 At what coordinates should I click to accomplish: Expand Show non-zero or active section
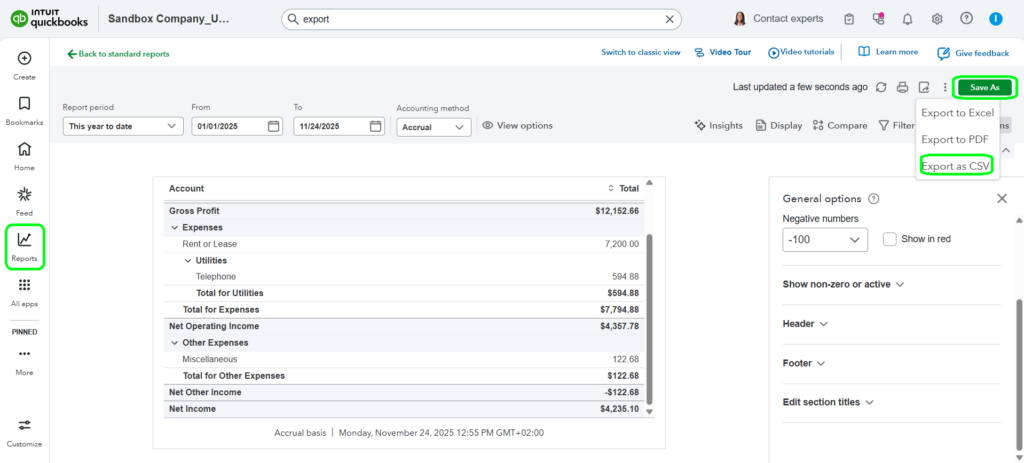click(x=843, y=285)
